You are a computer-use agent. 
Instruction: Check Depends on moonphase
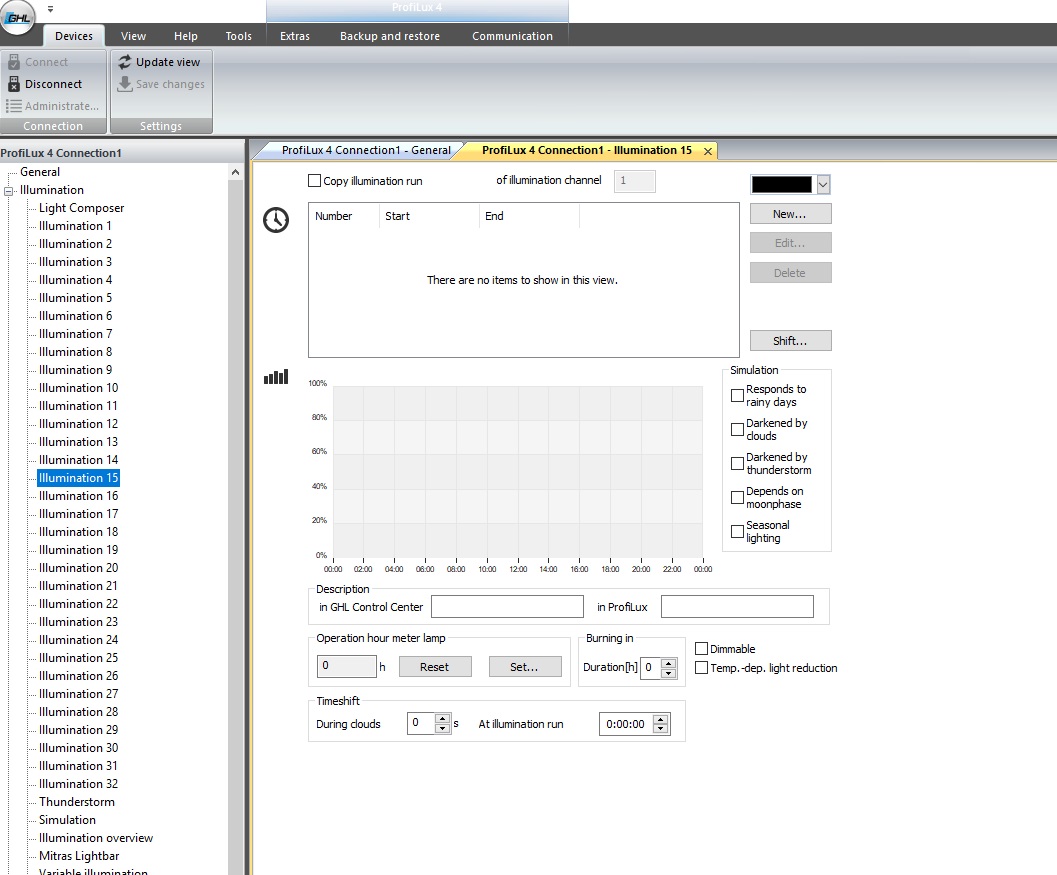737,497
